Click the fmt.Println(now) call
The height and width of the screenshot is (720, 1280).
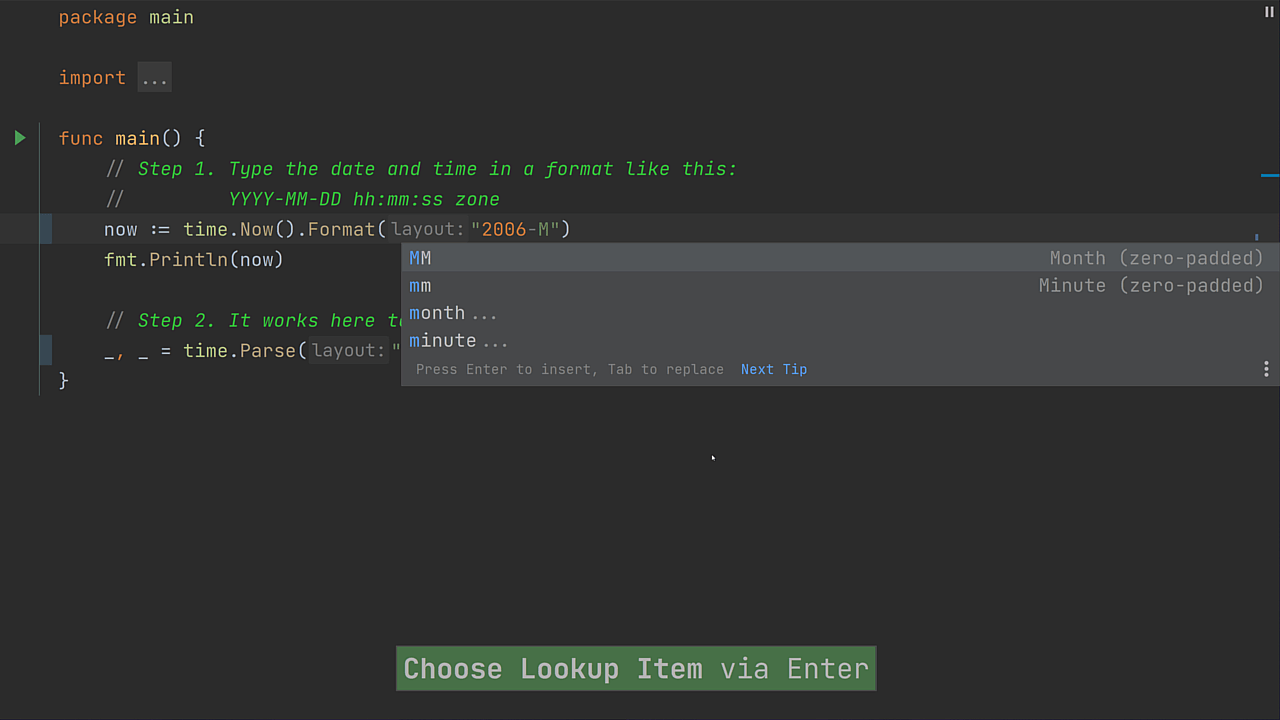pyautogui.click(x=193, y=259)
